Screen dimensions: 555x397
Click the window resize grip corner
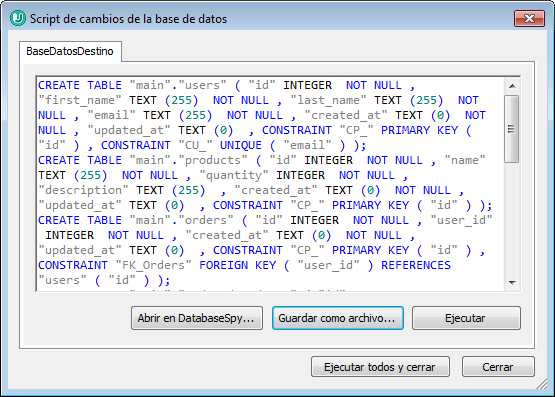coord(542,384)
